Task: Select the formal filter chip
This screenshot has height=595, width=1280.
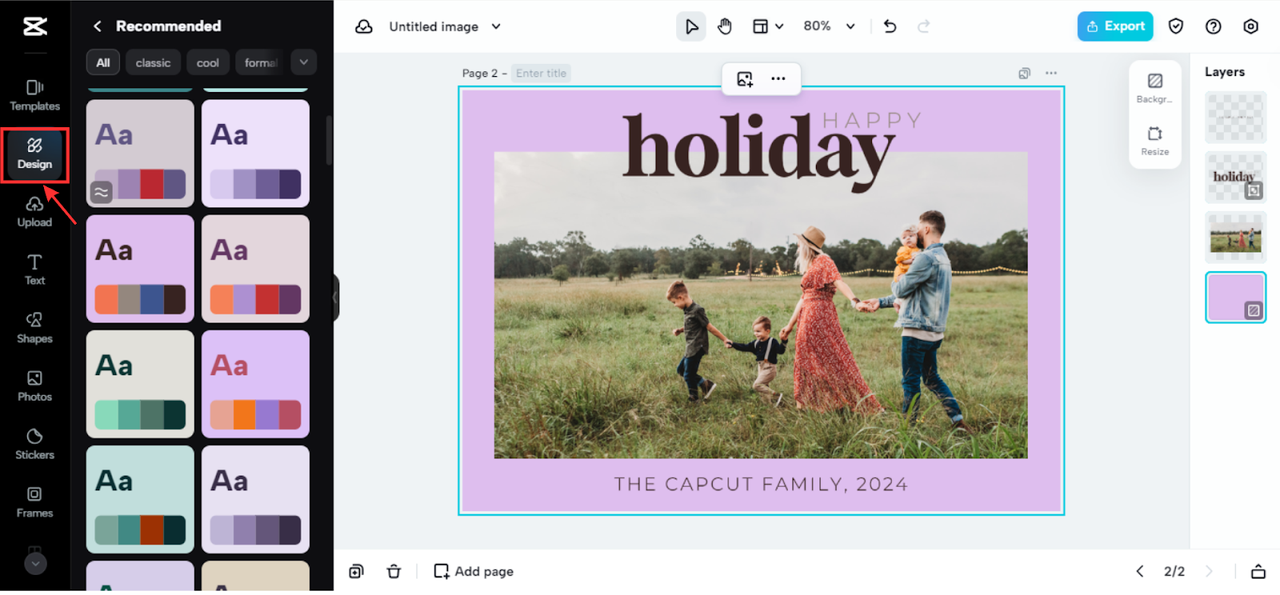Action: click(260, 62)
